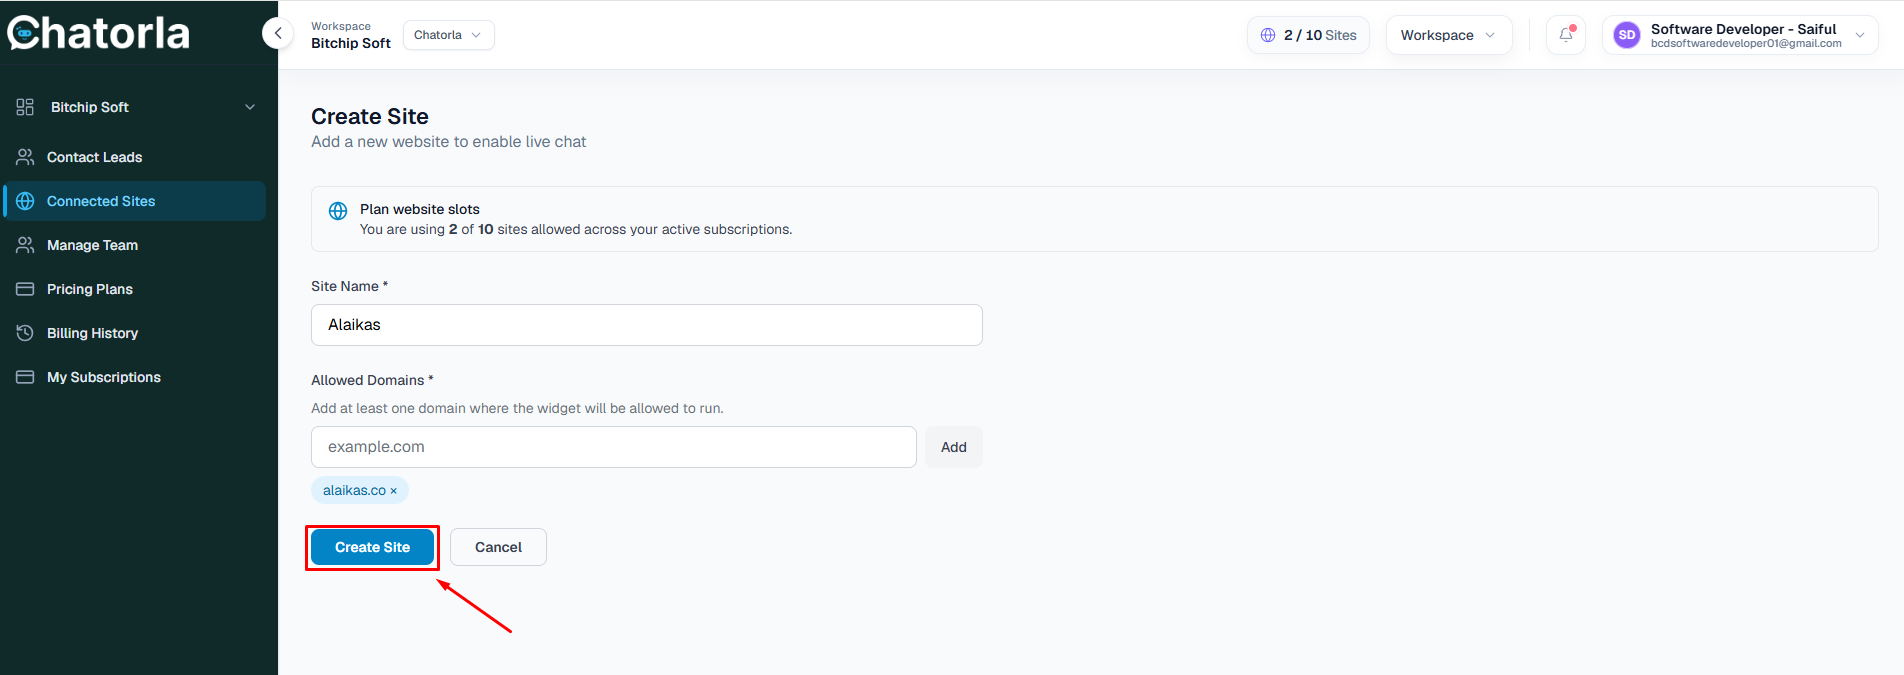Click the Create Site button

(372, 547)
